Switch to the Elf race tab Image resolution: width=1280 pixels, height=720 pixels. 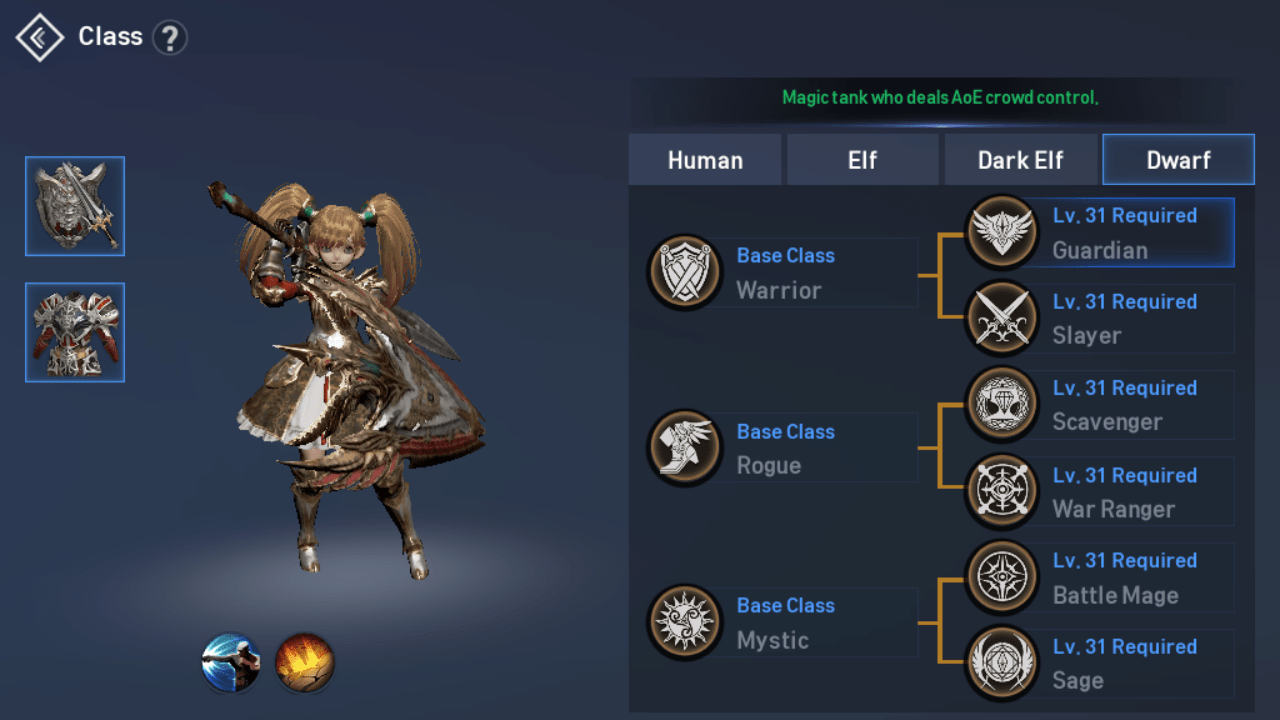(863, 160)
